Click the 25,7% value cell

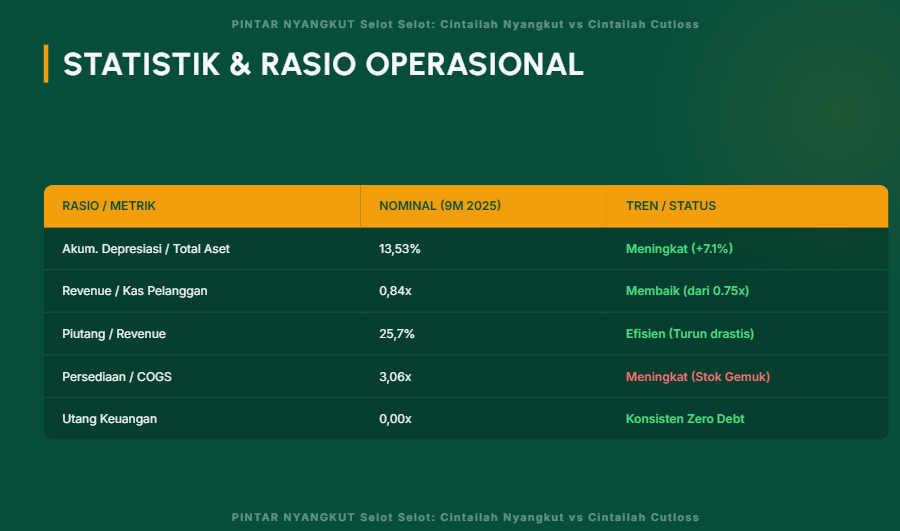point(397,334)
